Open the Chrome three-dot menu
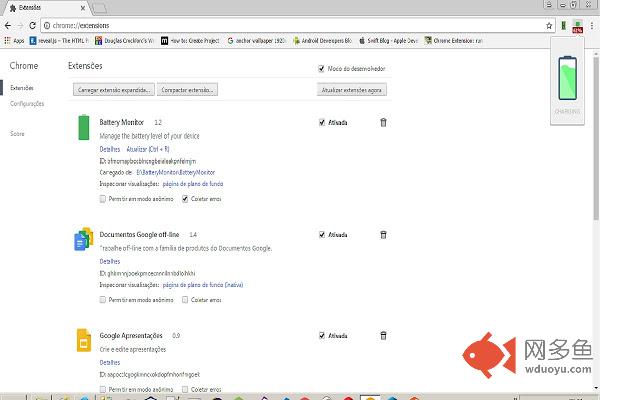 pyautogui.click(x=592, y=25)
